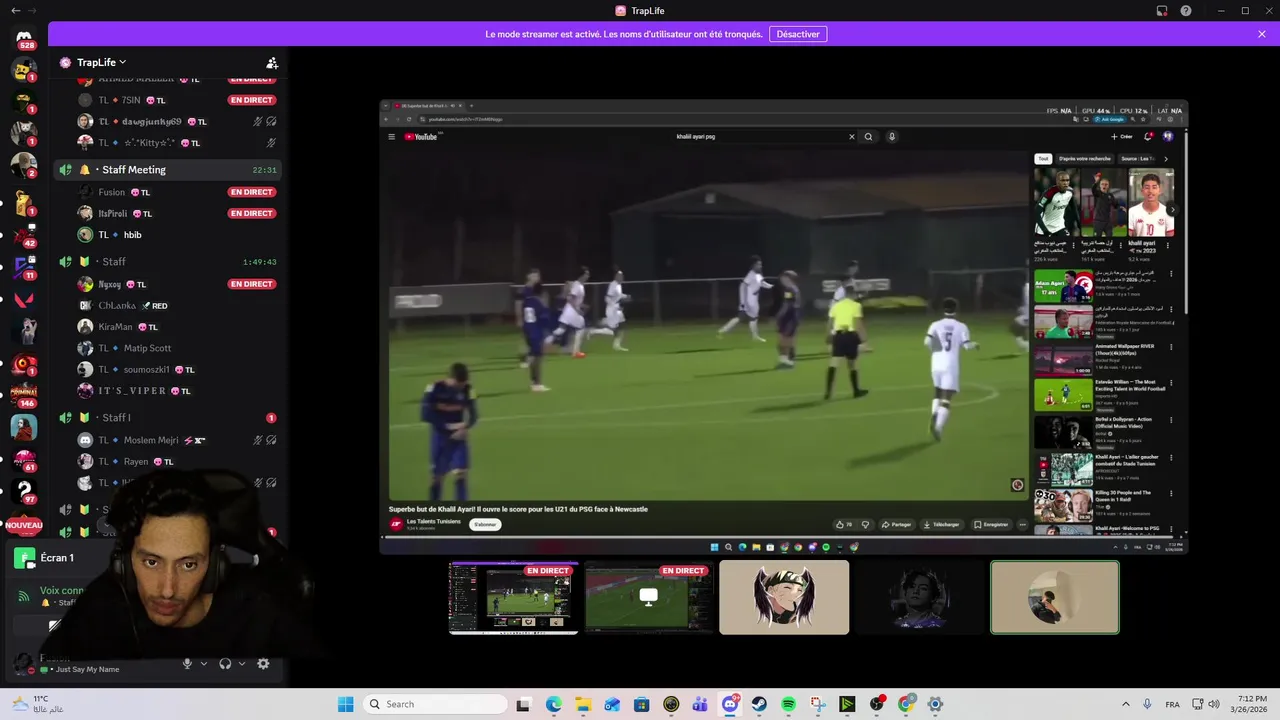Screen dimensions: 1280x720
Task: Select second EN DIRECT stream thumbnail with monitor icon
Action: [649, 597]
